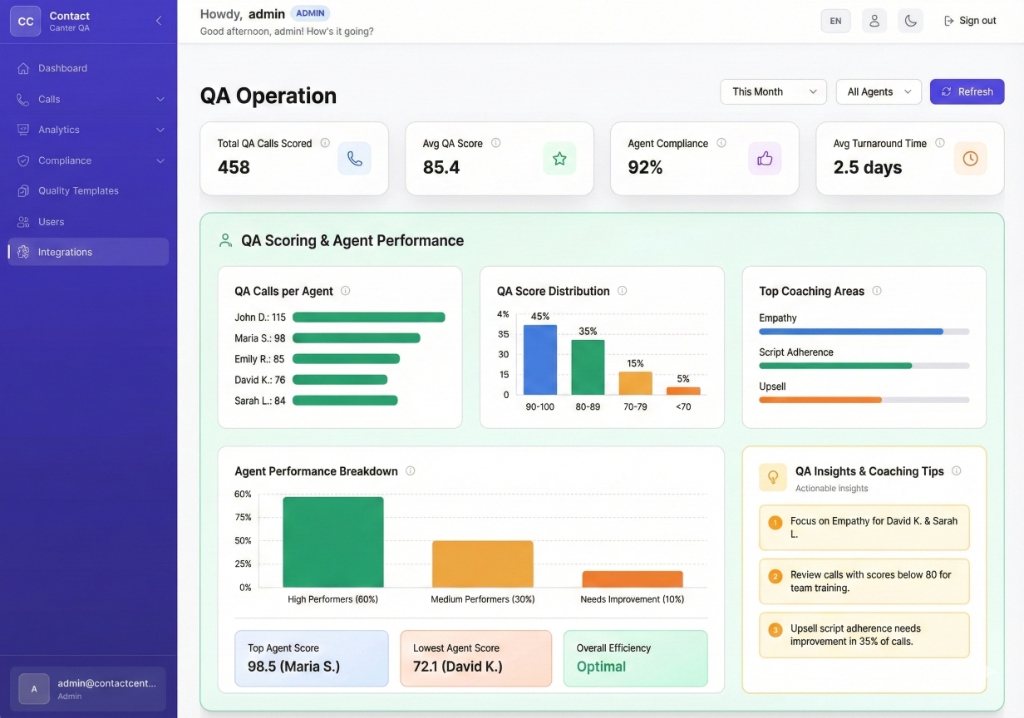Open the All Agents dropdown
The width and height of the screenshot is (1024, 718).
click(878, 91)
